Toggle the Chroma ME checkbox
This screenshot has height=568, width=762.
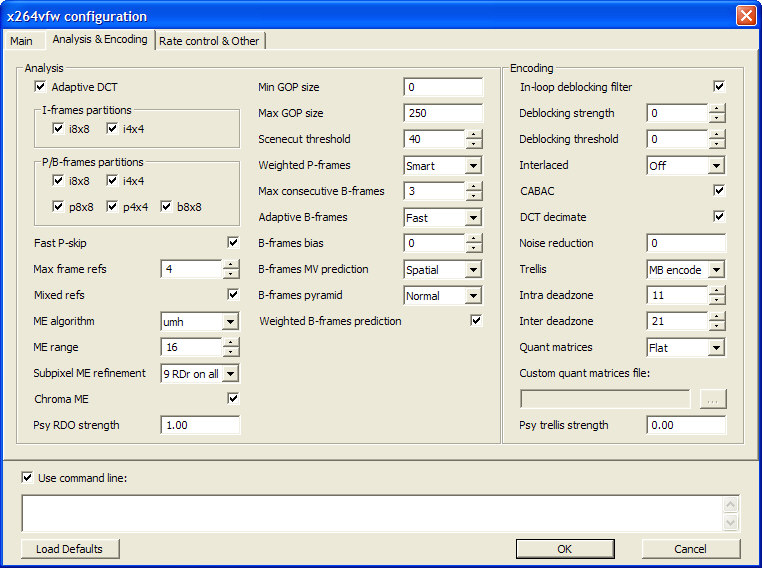point(233,398)
